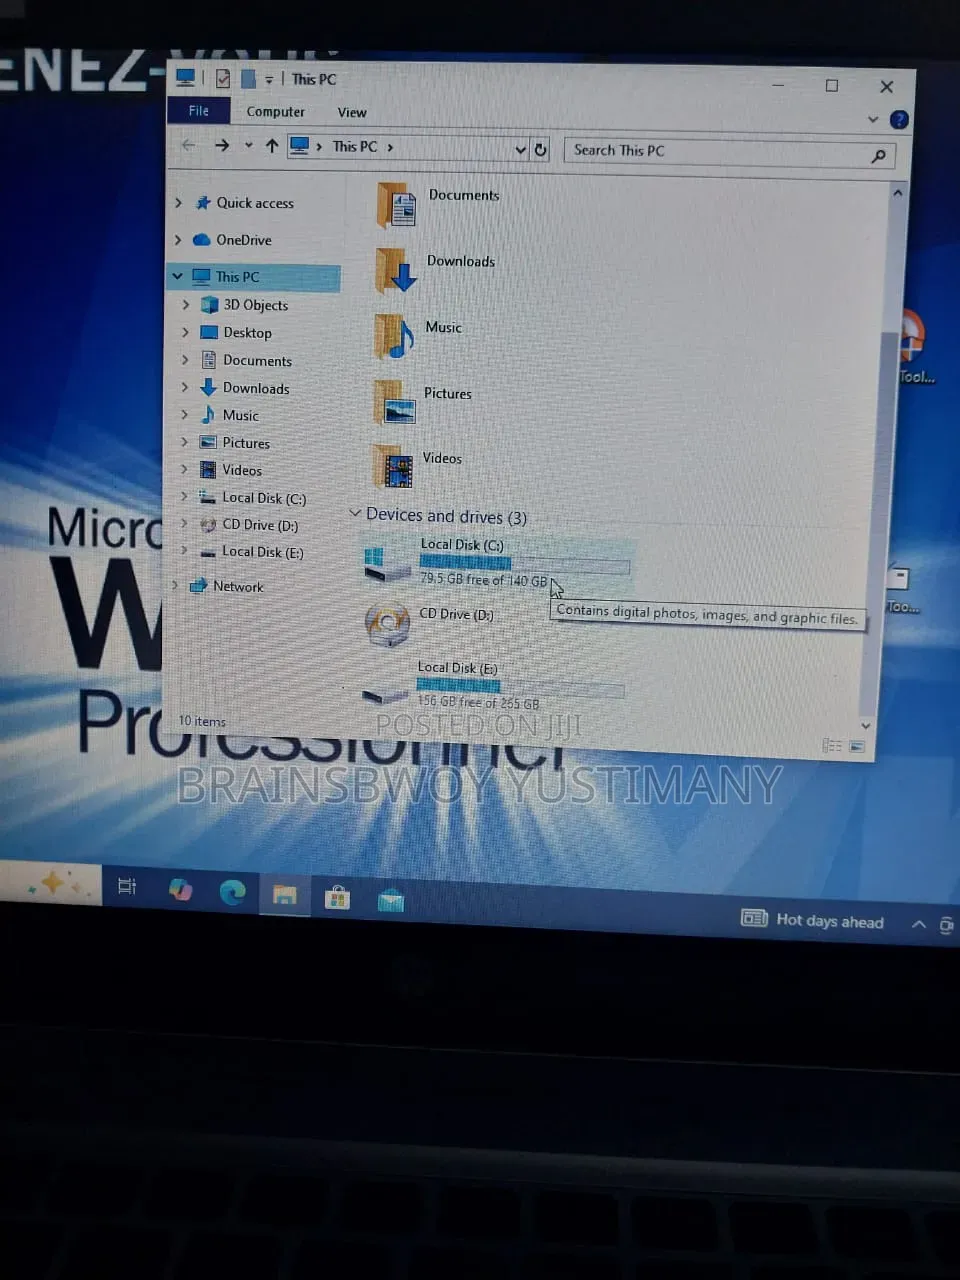
Task: Open the recent locations dropdown arrow
Action: pyautogui.click(x=248, y=146)
